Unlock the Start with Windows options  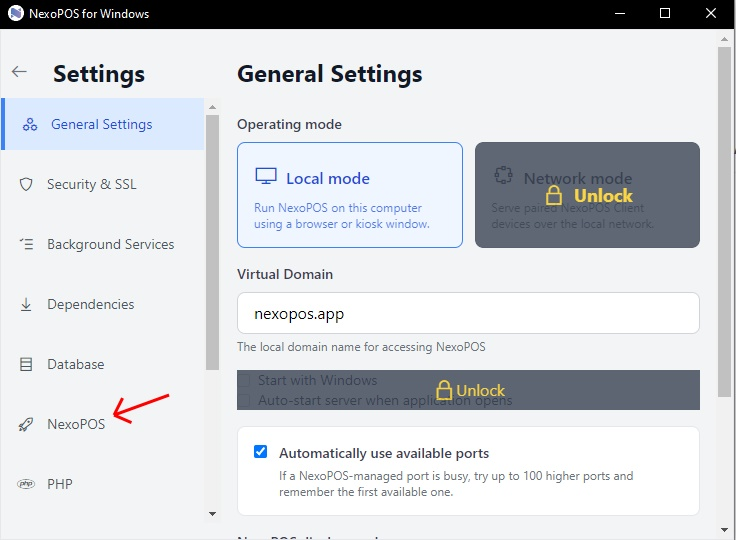point(468,390)
